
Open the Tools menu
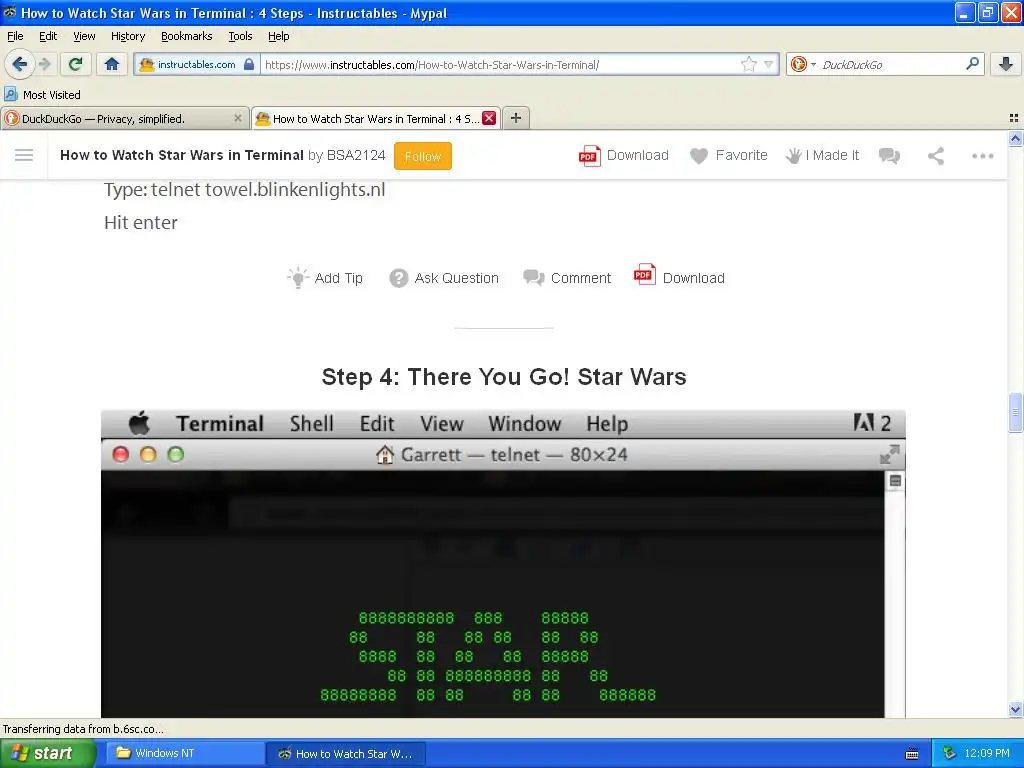[240, 36]
